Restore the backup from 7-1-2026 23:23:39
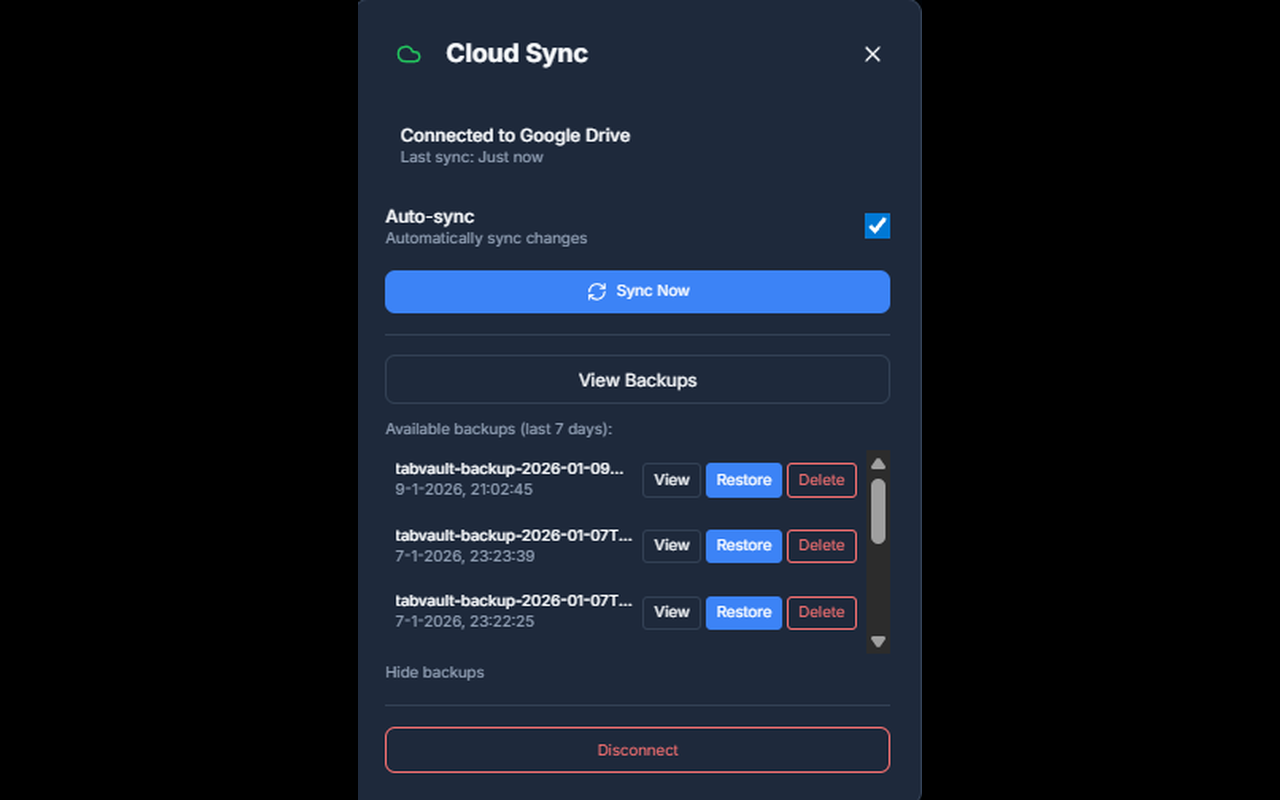 click(743, 546)
